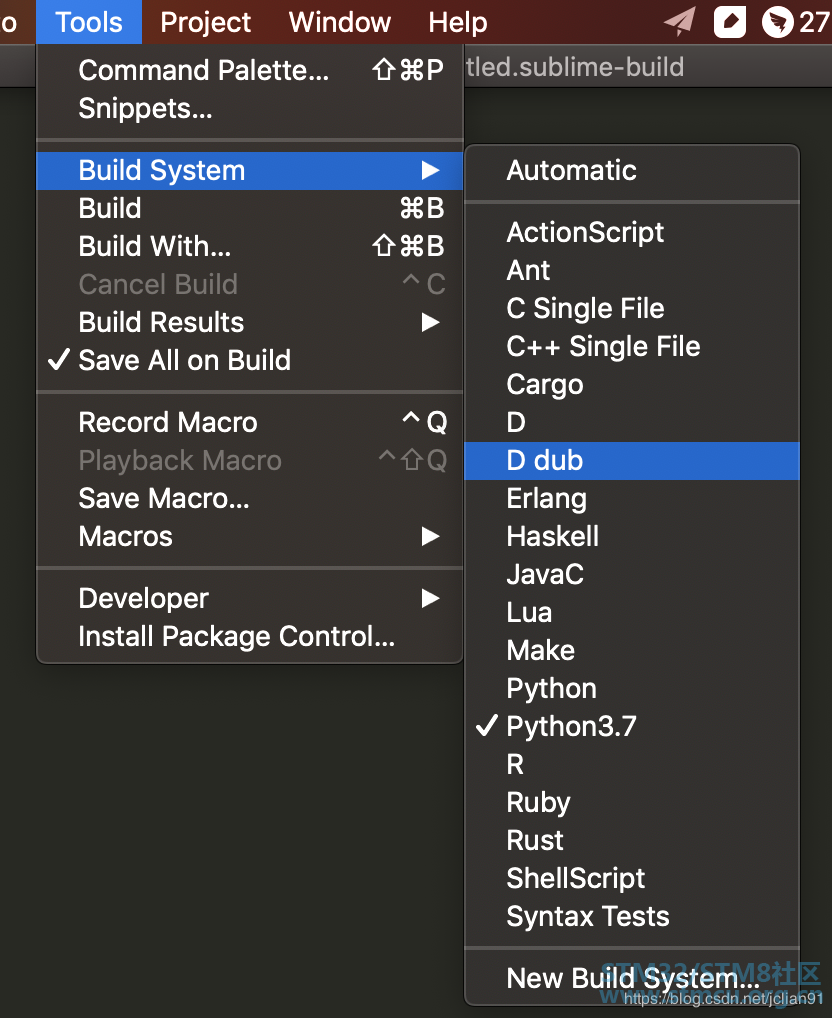Screen dimensions: 832x1018
Task: Open the Window menu
Action: click(x=339, y=22)
